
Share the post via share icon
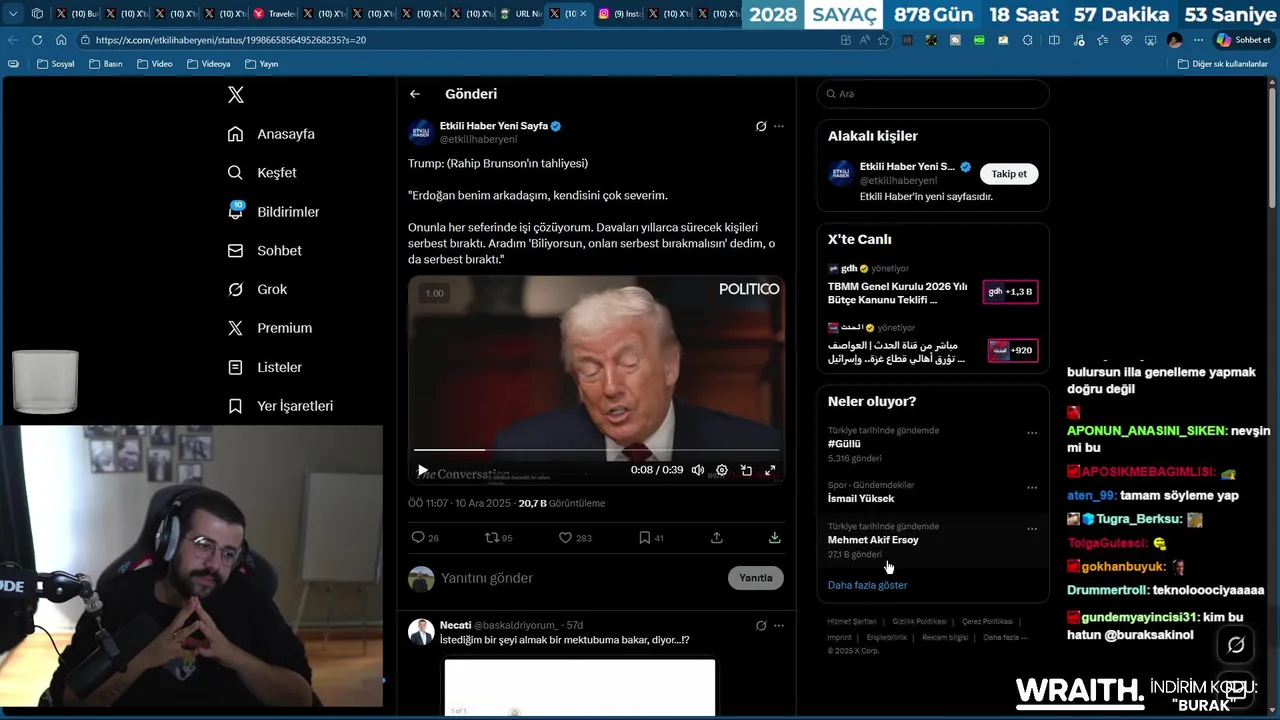pos(717,538)
